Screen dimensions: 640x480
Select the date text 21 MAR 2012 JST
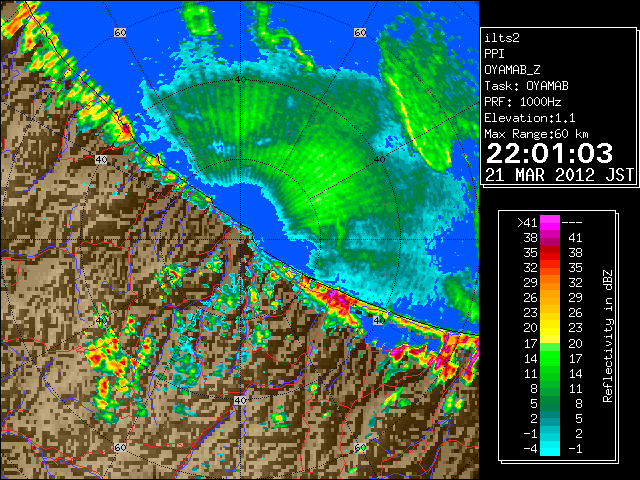(559, 175)
